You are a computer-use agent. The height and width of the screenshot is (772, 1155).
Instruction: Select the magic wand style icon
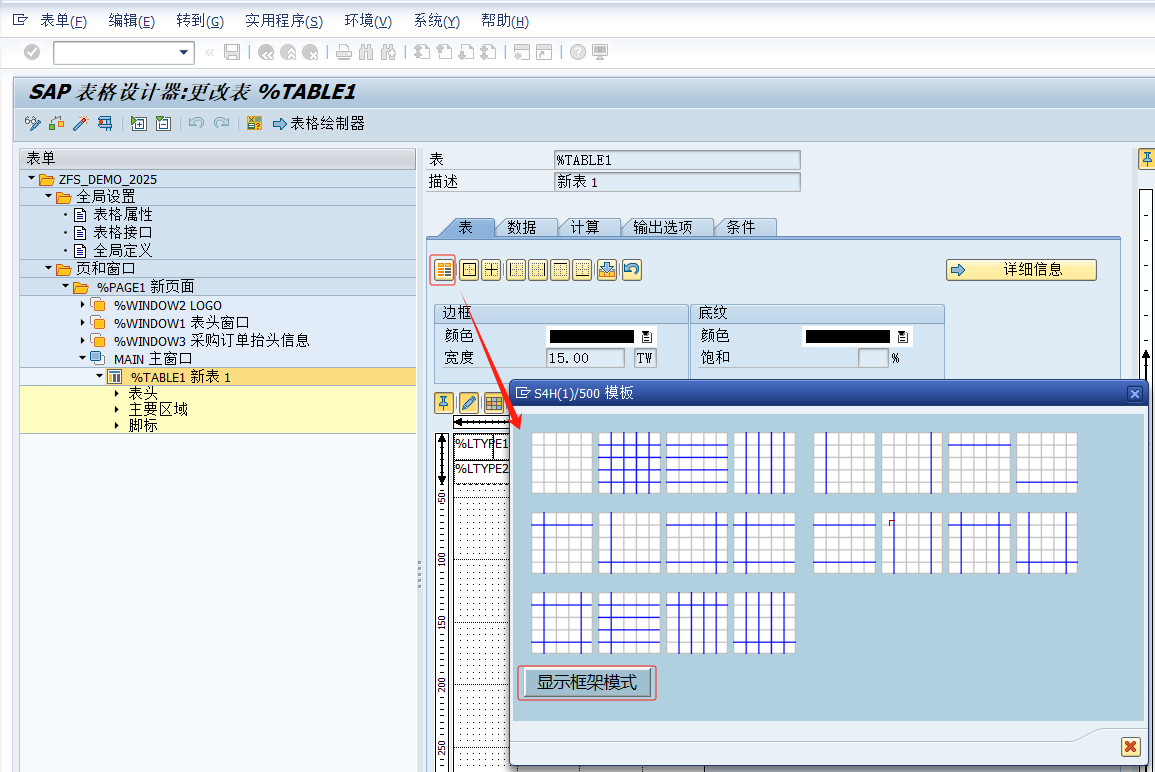pos(79,123)
